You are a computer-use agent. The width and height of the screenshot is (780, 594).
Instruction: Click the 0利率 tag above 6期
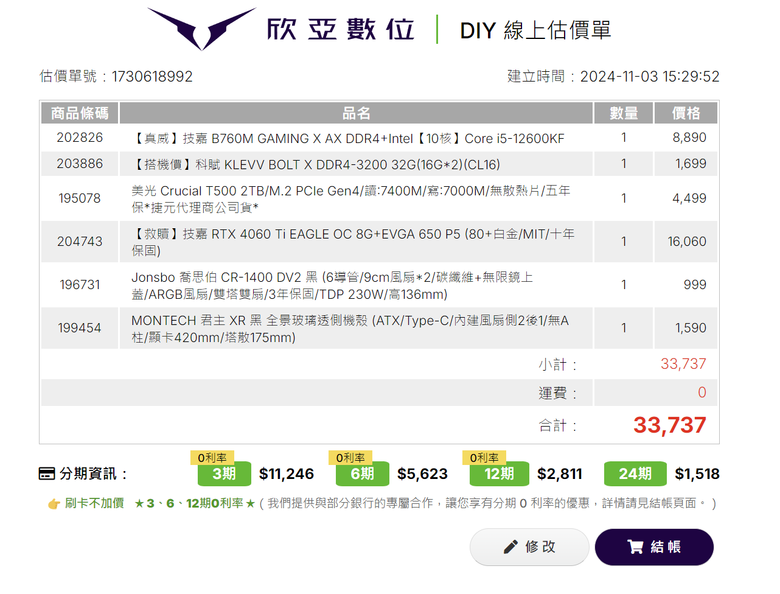[350, 457]
